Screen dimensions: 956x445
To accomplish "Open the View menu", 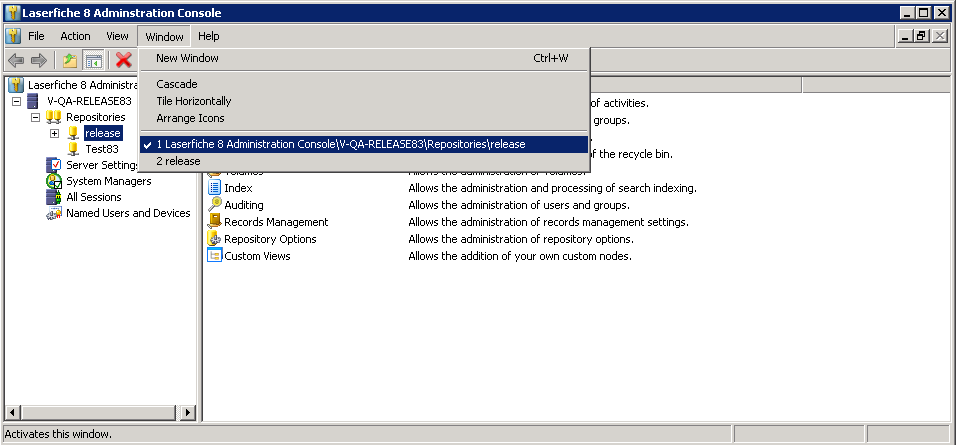I will [117, 36].
